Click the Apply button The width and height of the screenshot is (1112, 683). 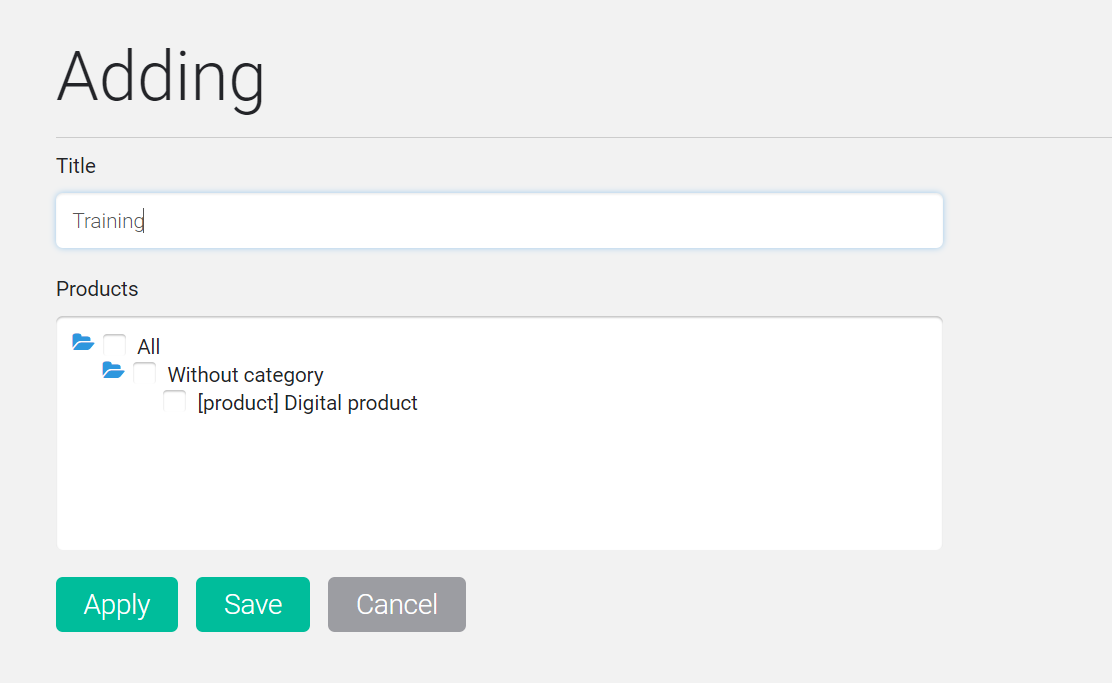(117, 604)
